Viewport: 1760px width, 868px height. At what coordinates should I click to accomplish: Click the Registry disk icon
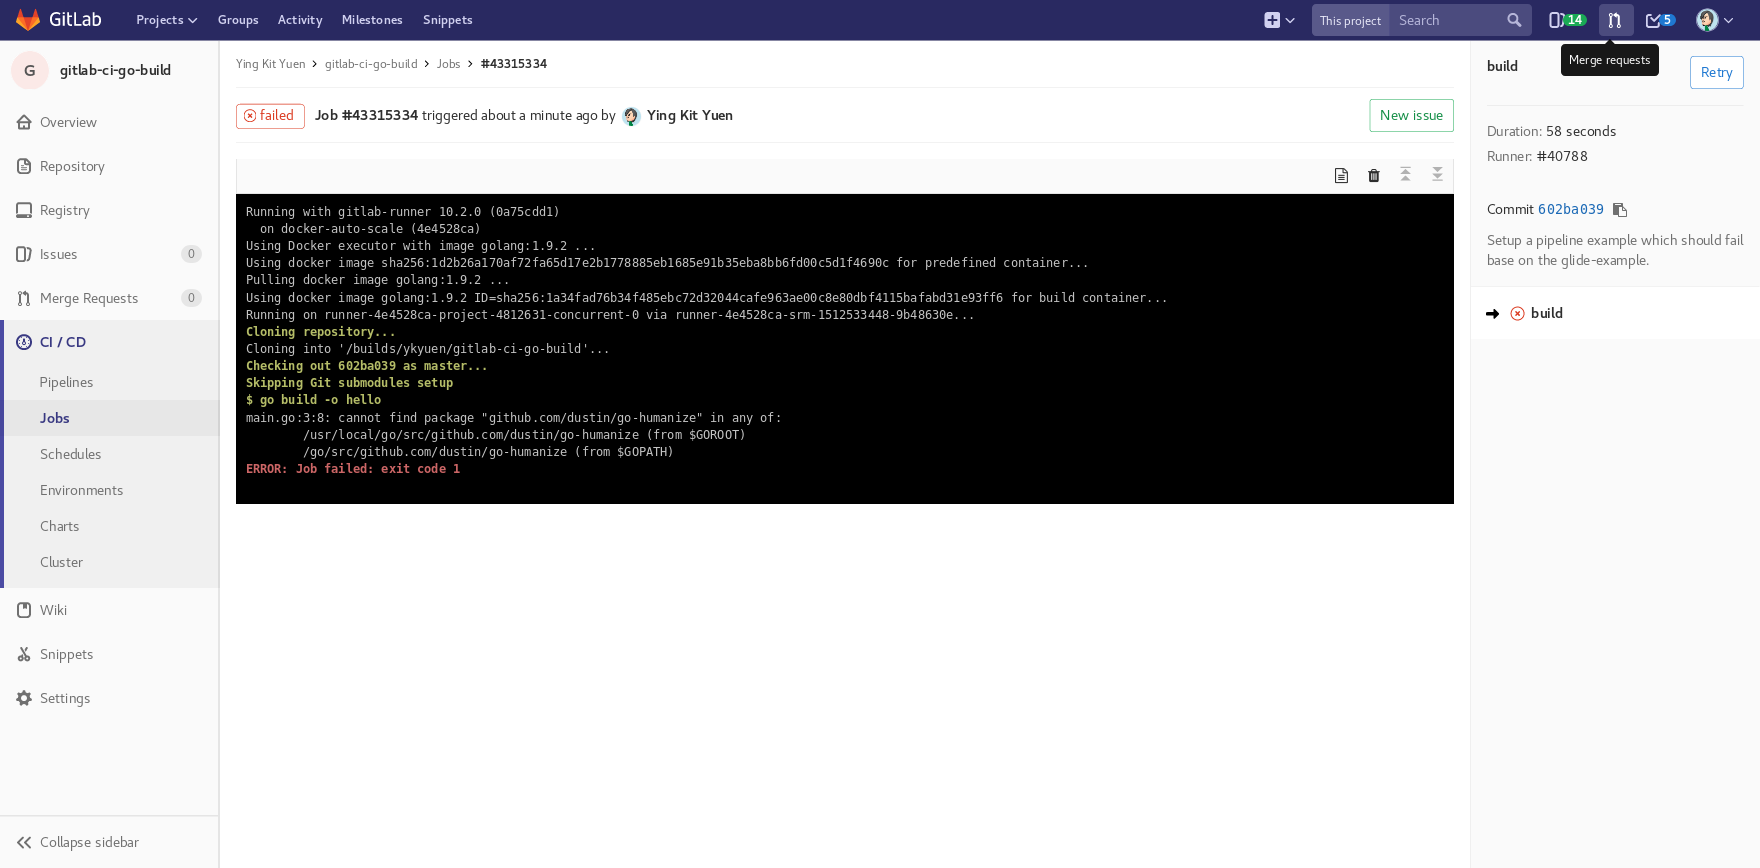coord(24,210)
